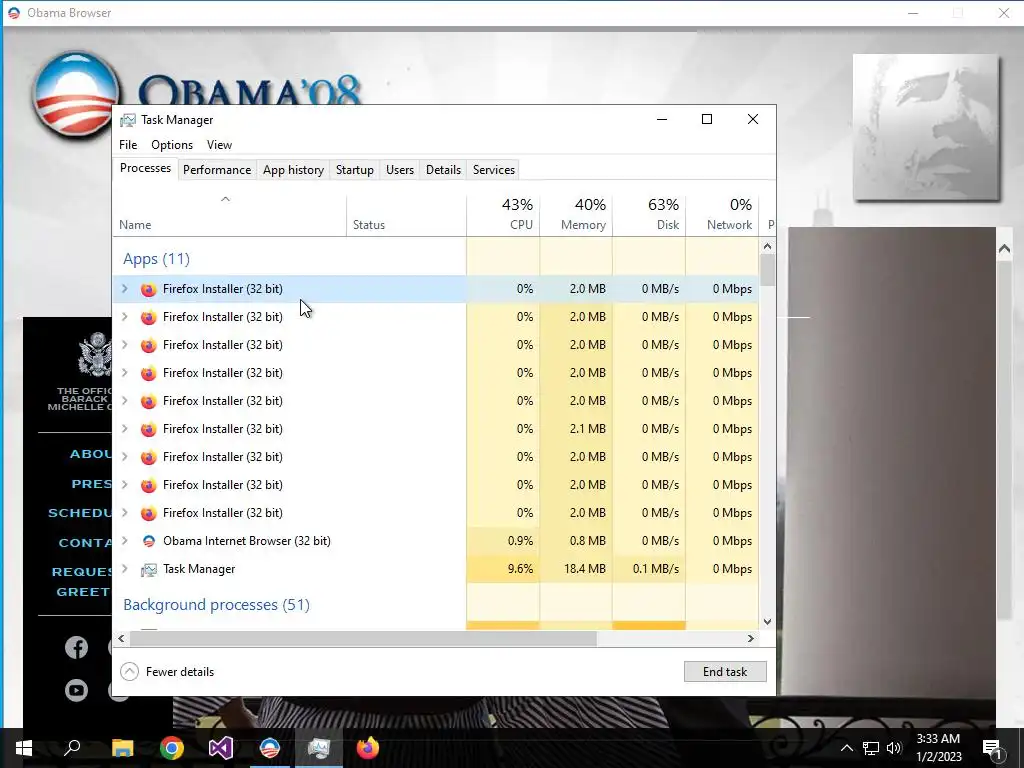This screenshot has height=768, width=1024.
Task: Select the Obama Internet Browser (32 bit) row
Action: [436, 541]
